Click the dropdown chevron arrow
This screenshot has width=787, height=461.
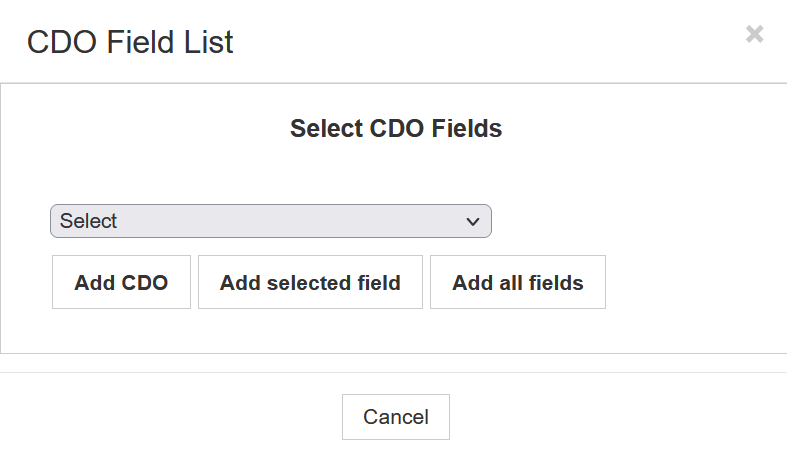[473, 222]
